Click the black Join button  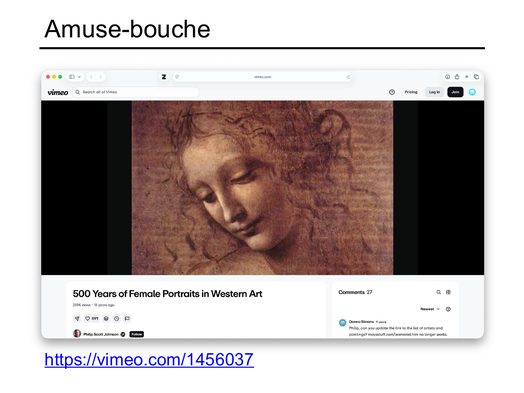coord(455,92)
